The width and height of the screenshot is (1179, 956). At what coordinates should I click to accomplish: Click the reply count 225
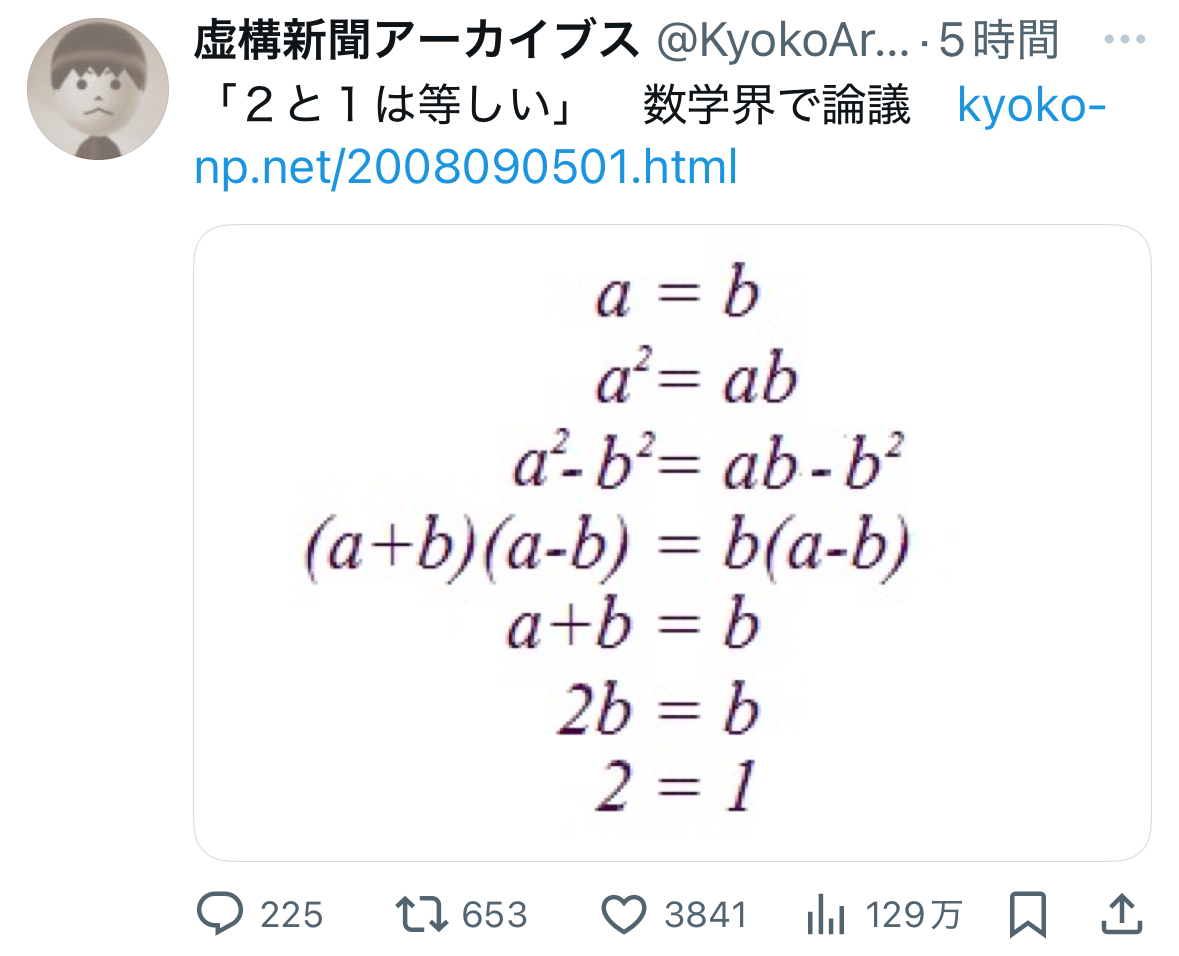[291, 914]
